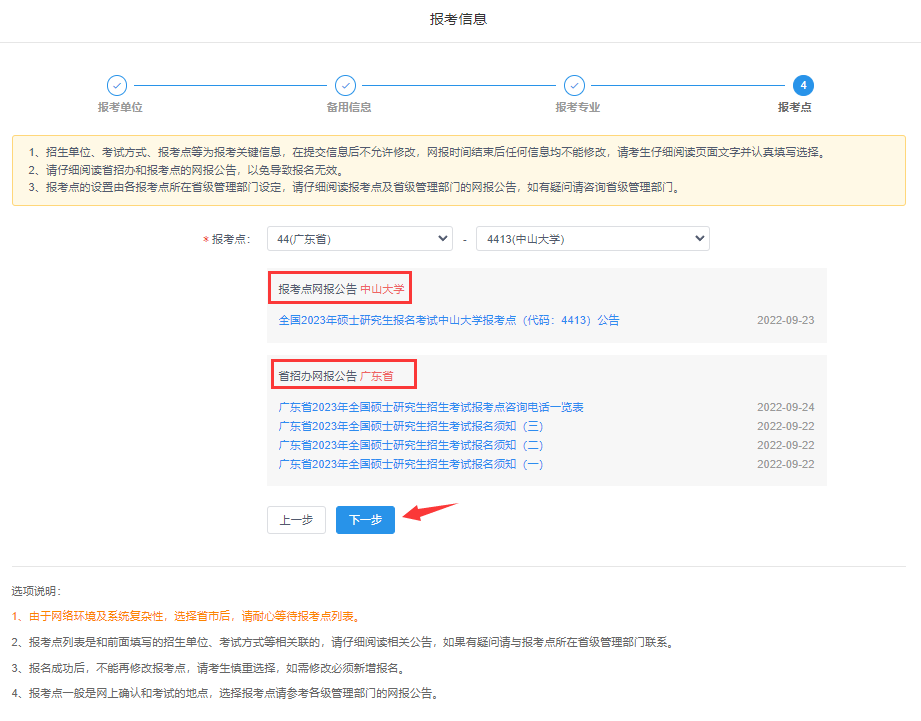Open 报考点咨询电话一览表 announcement link
This screenshot has height=721, width=921.
pyautogui.click(x=430, y=407)
